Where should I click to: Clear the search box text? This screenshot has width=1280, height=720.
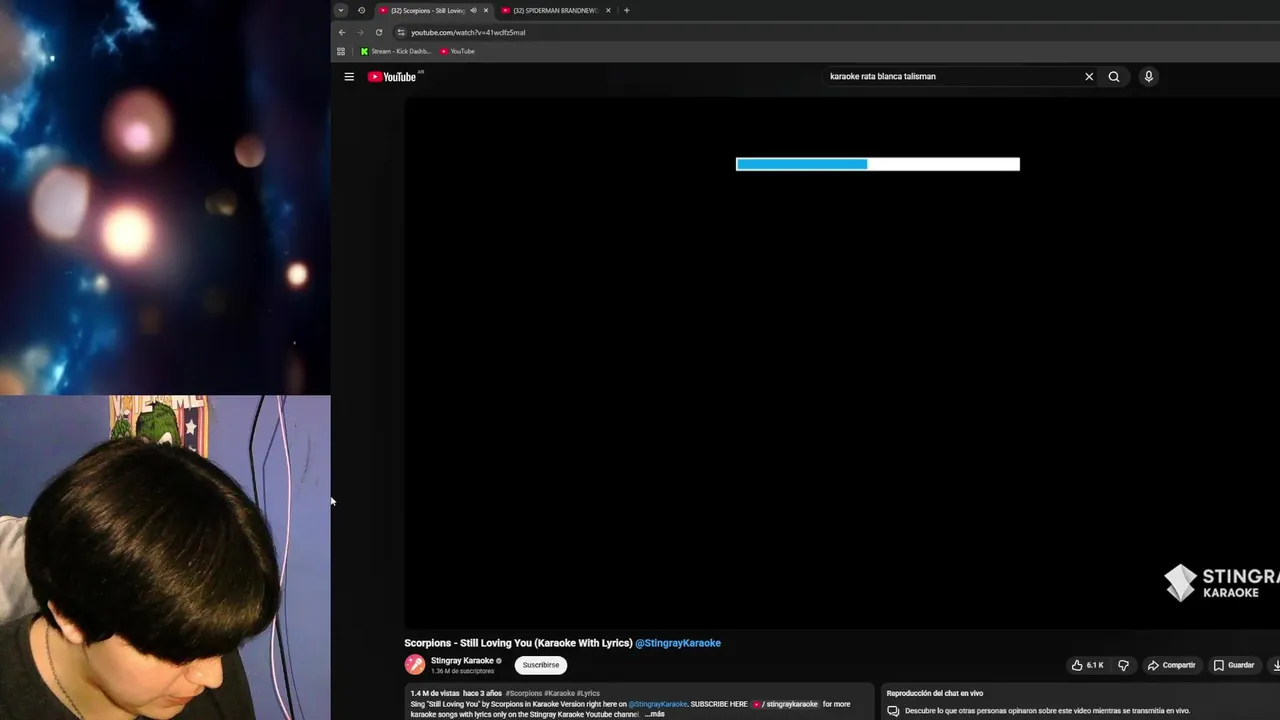click(x=1089, y=77)
